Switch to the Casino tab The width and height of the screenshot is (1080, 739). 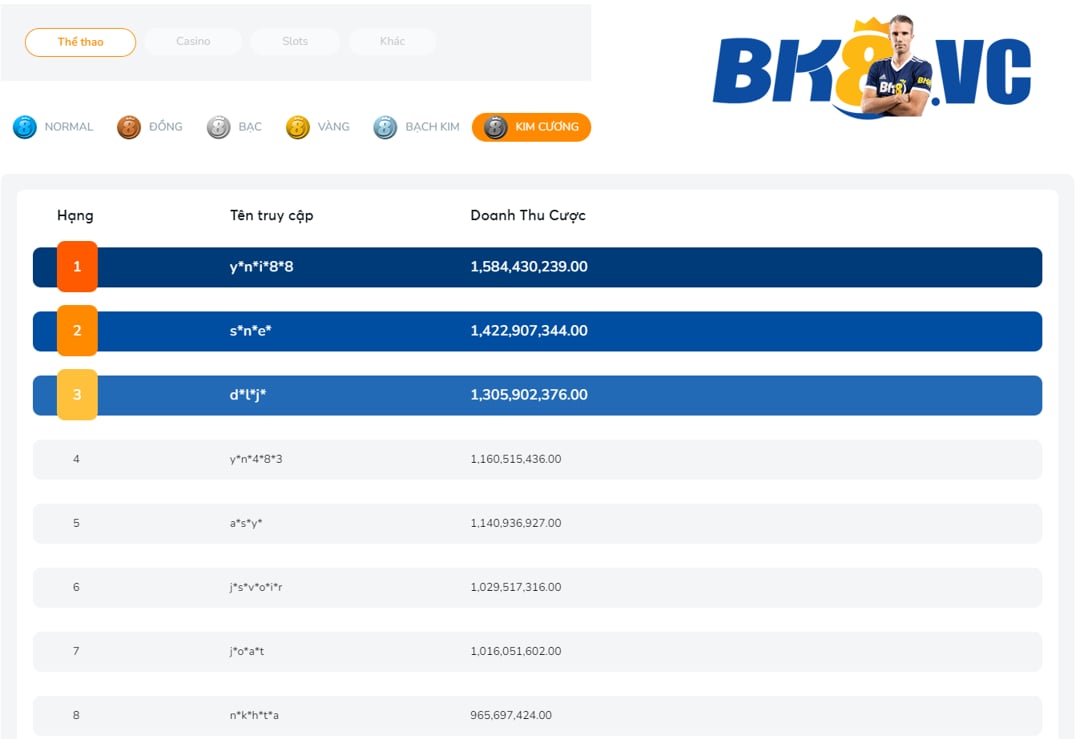point(194,41)
